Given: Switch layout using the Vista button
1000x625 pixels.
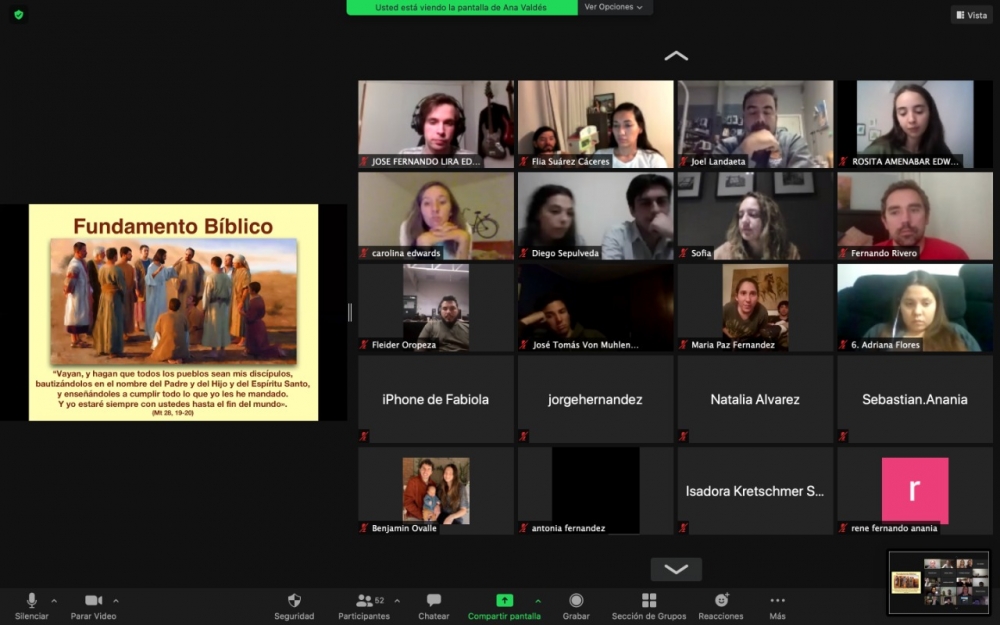Looking at the screenshot, I should tap(971, 15).
